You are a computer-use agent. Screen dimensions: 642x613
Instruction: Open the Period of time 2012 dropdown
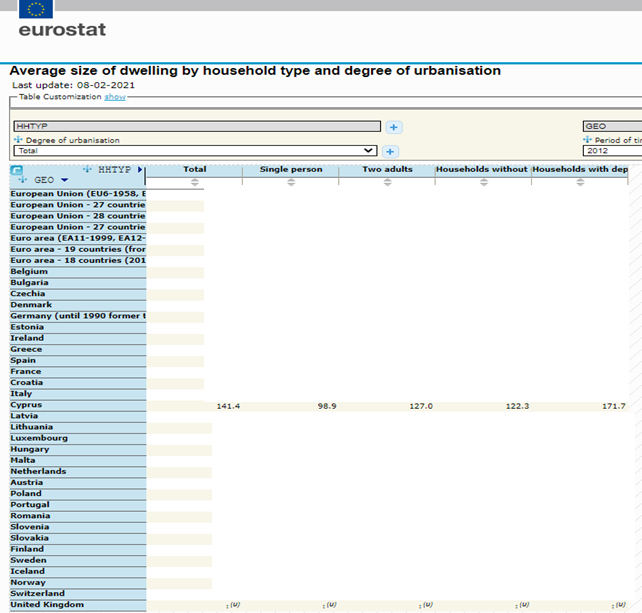611,151
